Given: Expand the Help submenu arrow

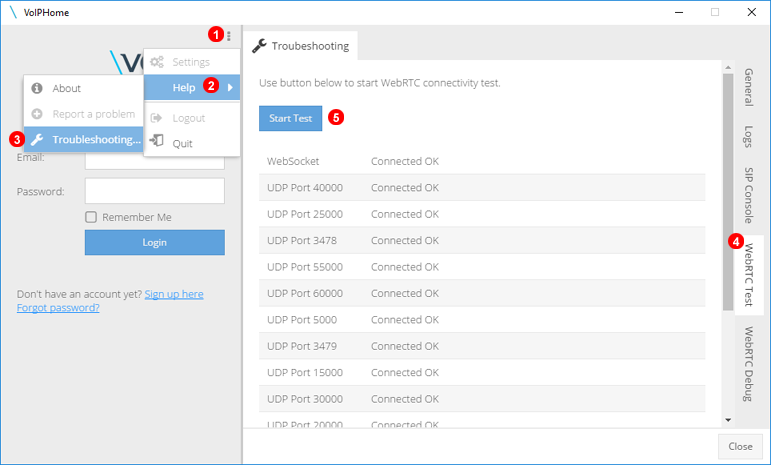Looking at the screenshot, I should pyautogui.click(x=230, y=87).
